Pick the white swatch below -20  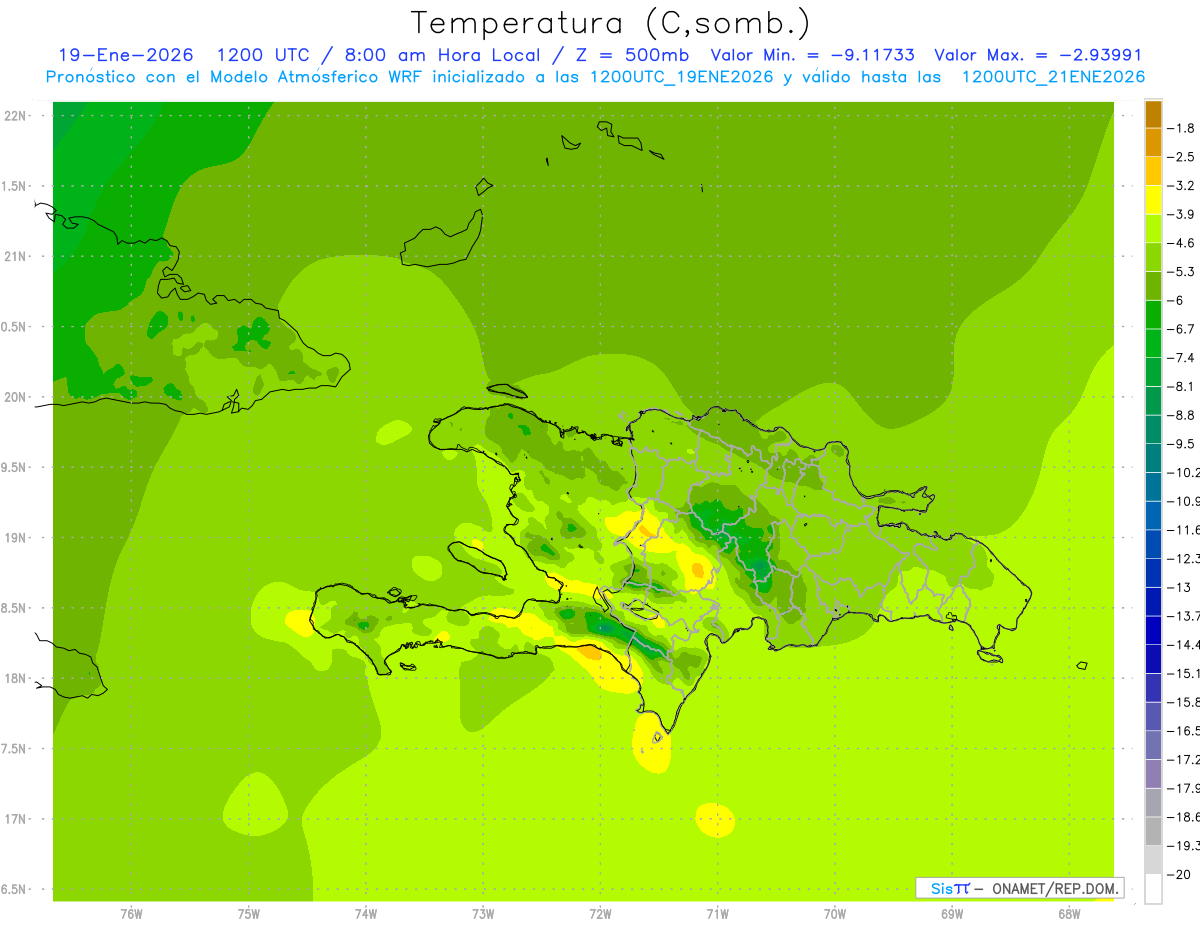1153,889
